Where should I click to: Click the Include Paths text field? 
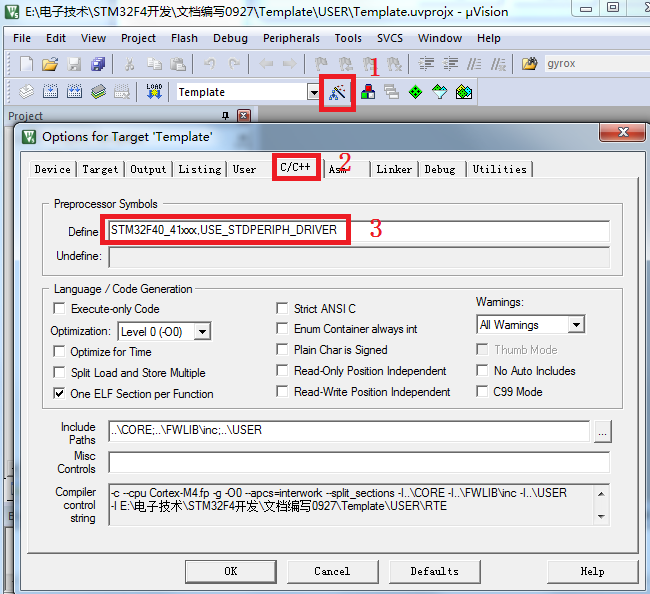point(349,431)
